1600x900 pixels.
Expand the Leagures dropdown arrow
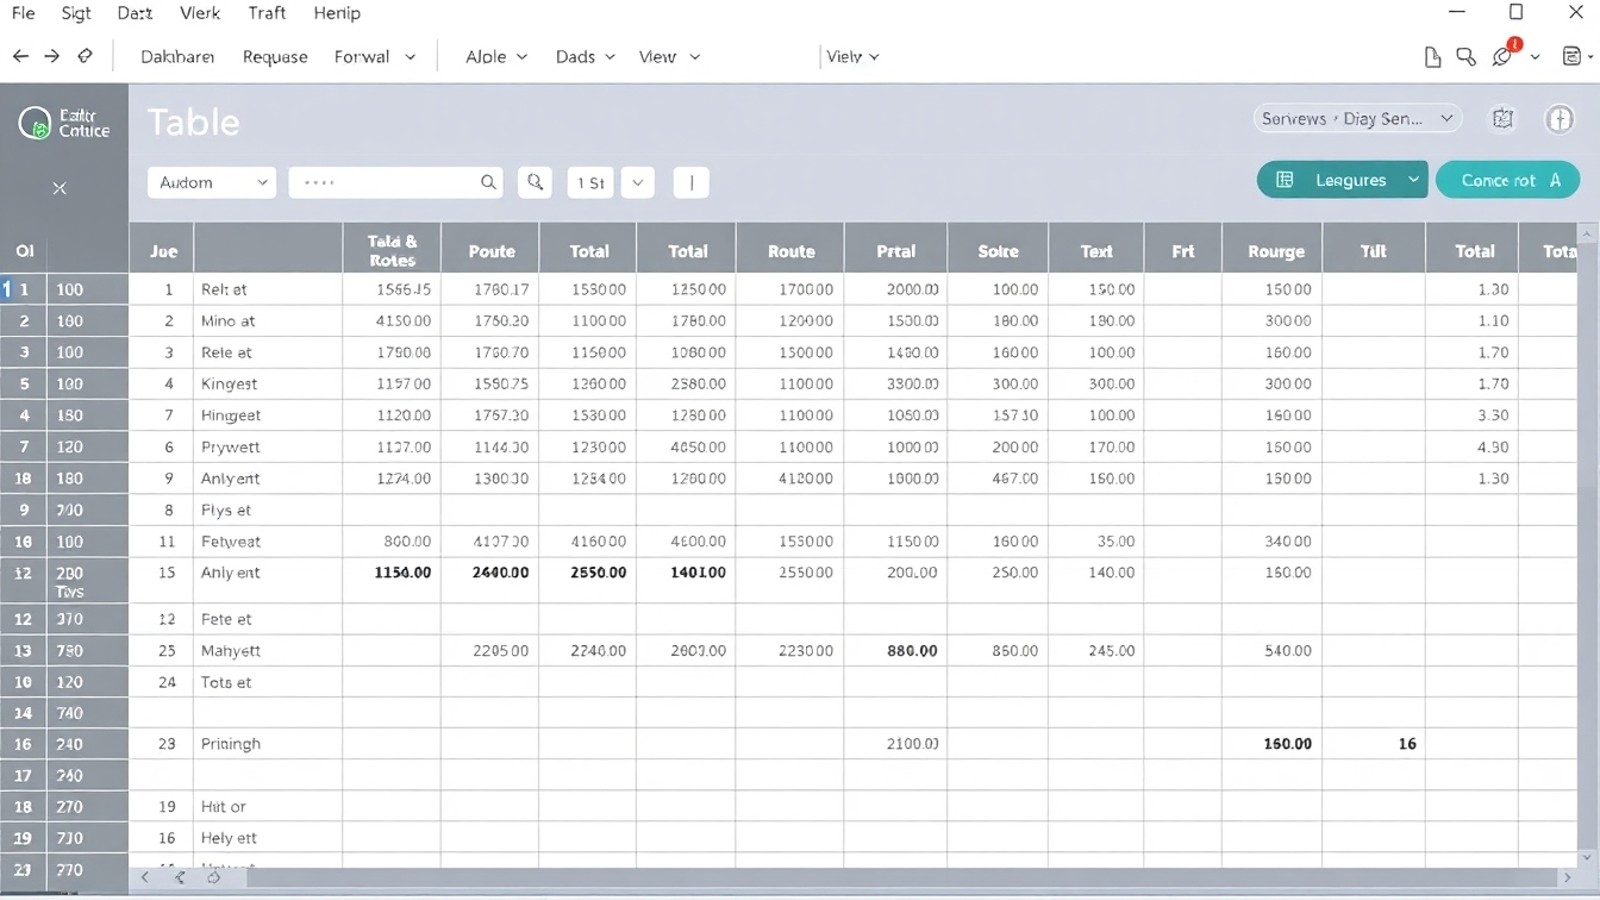[x=1413, y=180]
